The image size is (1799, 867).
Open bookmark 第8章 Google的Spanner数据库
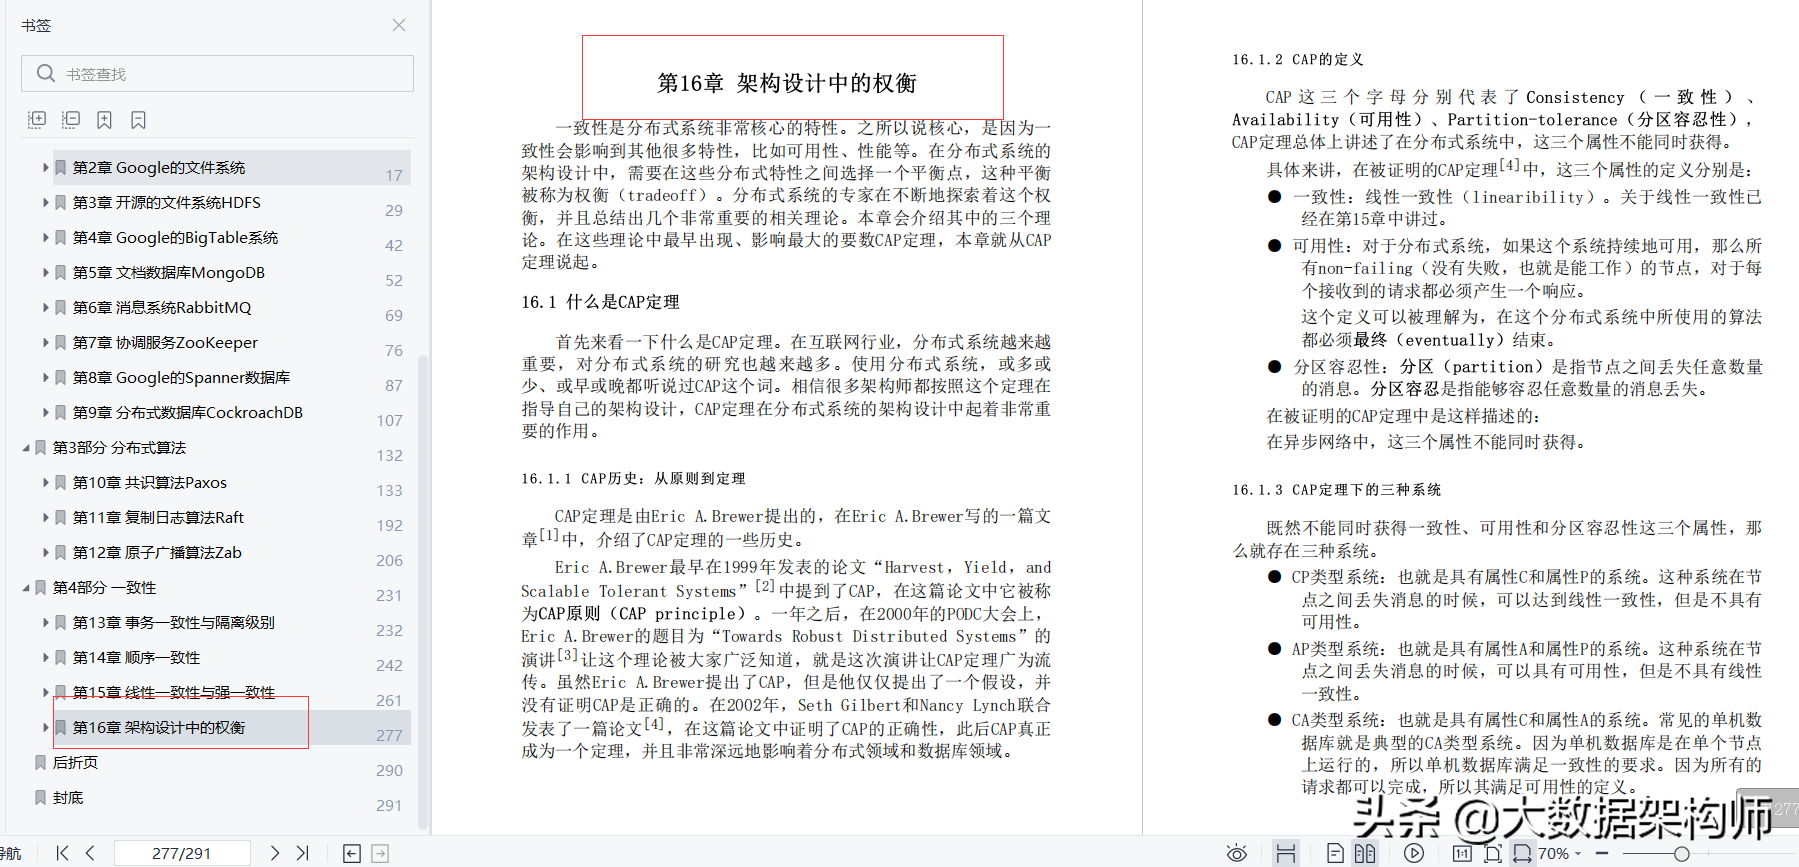[x=181, y=377]
